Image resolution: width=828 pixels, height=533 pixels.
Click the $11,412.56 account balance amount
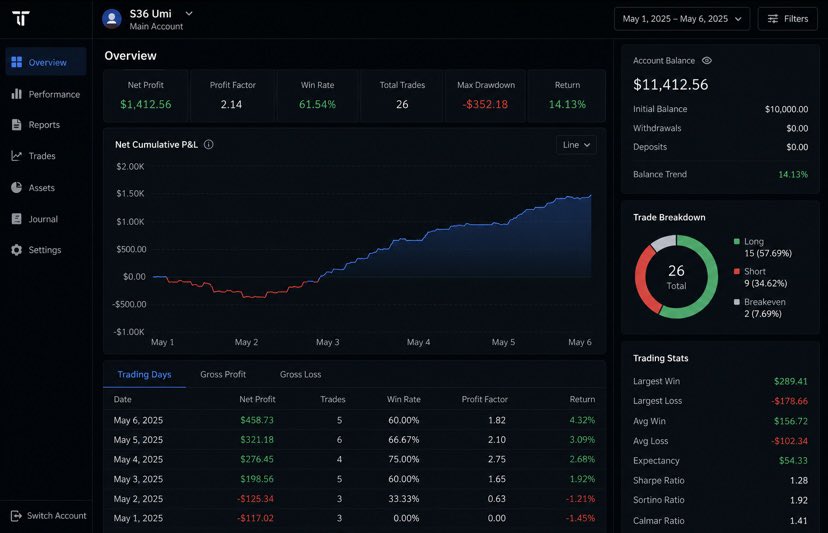pos(671,85)
